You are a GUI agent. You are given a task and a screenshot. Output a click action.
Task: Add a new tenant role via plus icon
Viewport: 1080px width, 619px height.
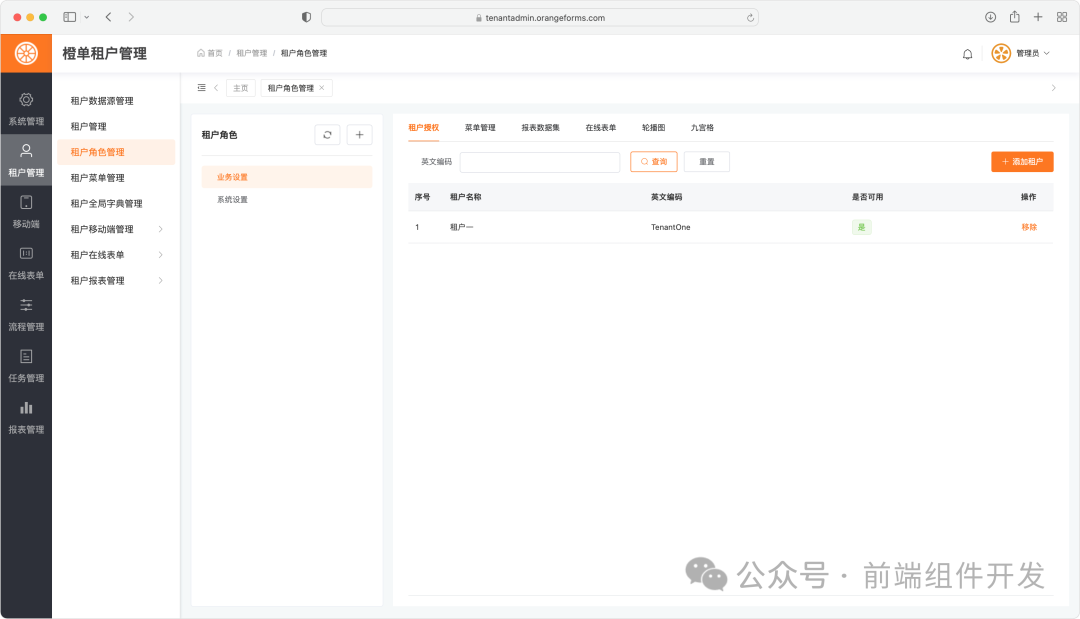pos(359,134)
